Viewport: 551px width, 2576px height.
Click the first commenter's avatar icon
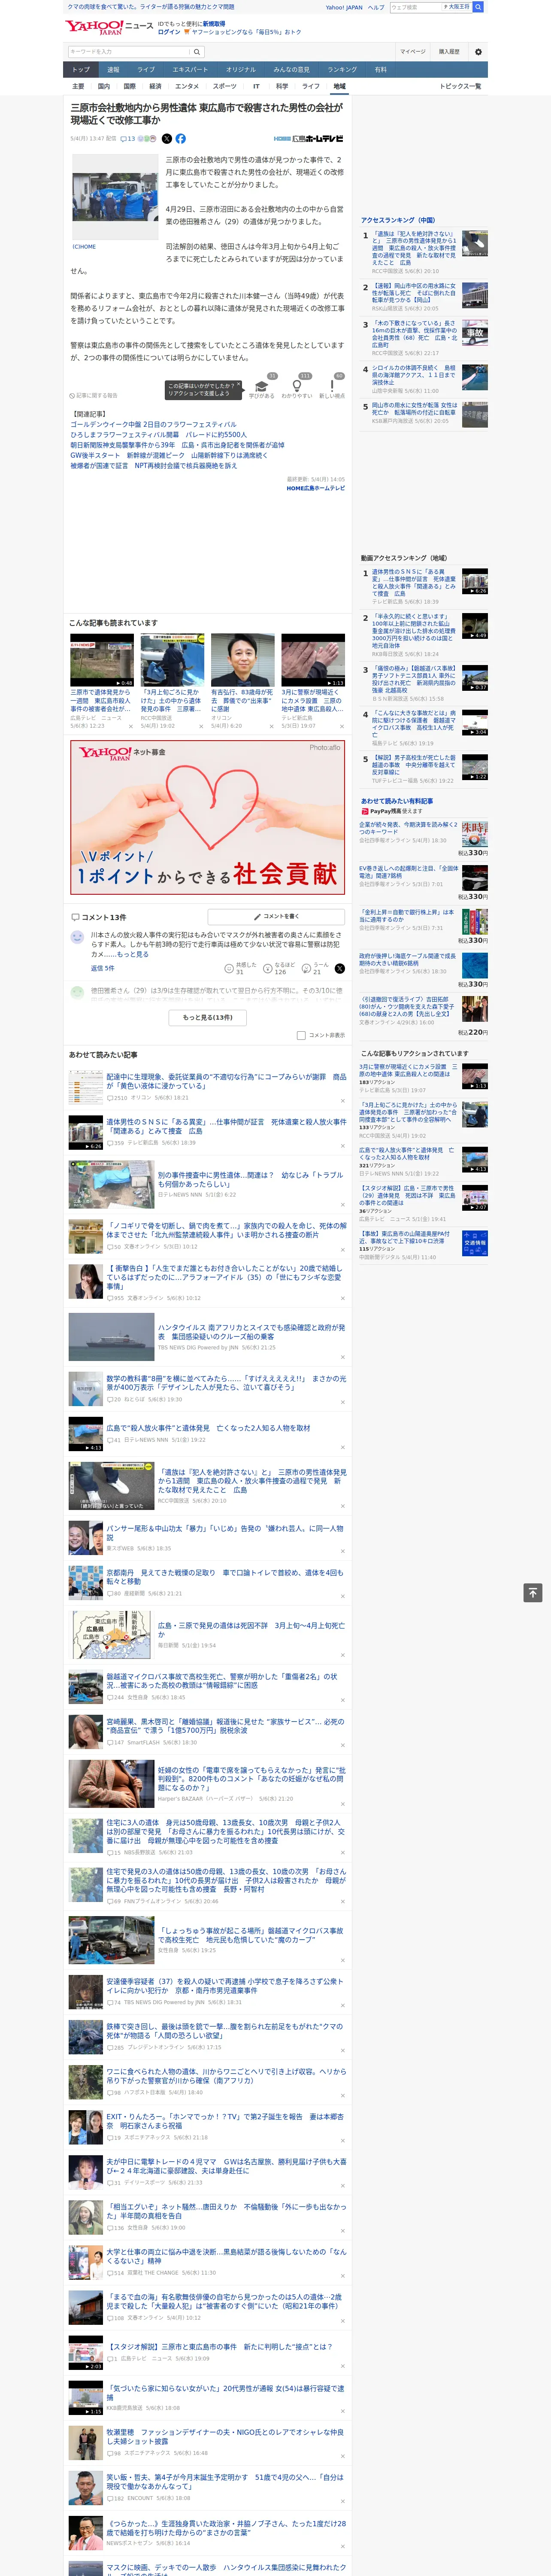pyautogui.click(x=77, y=937)
